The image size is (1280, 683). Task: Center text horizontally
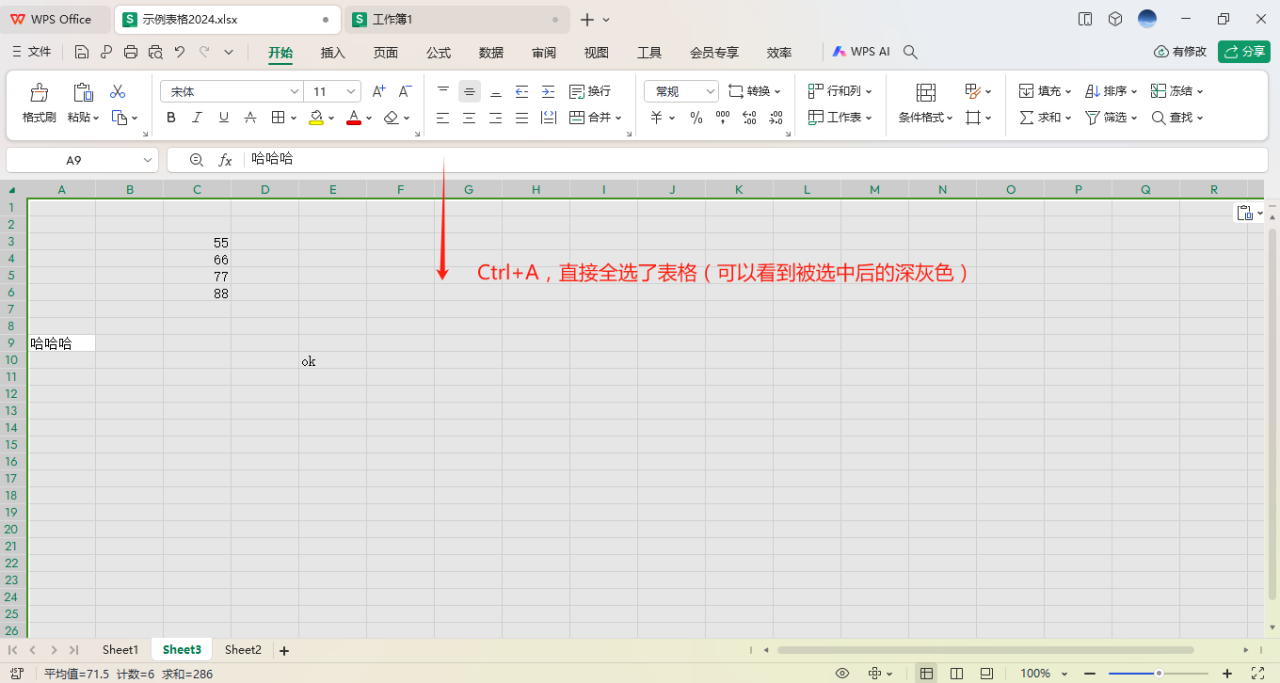click(x=469, y=118)
